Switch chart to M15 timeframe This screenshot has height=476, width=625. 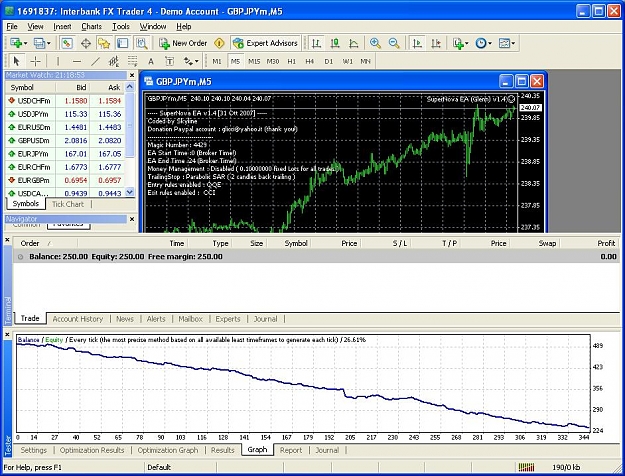click(254, 61)
